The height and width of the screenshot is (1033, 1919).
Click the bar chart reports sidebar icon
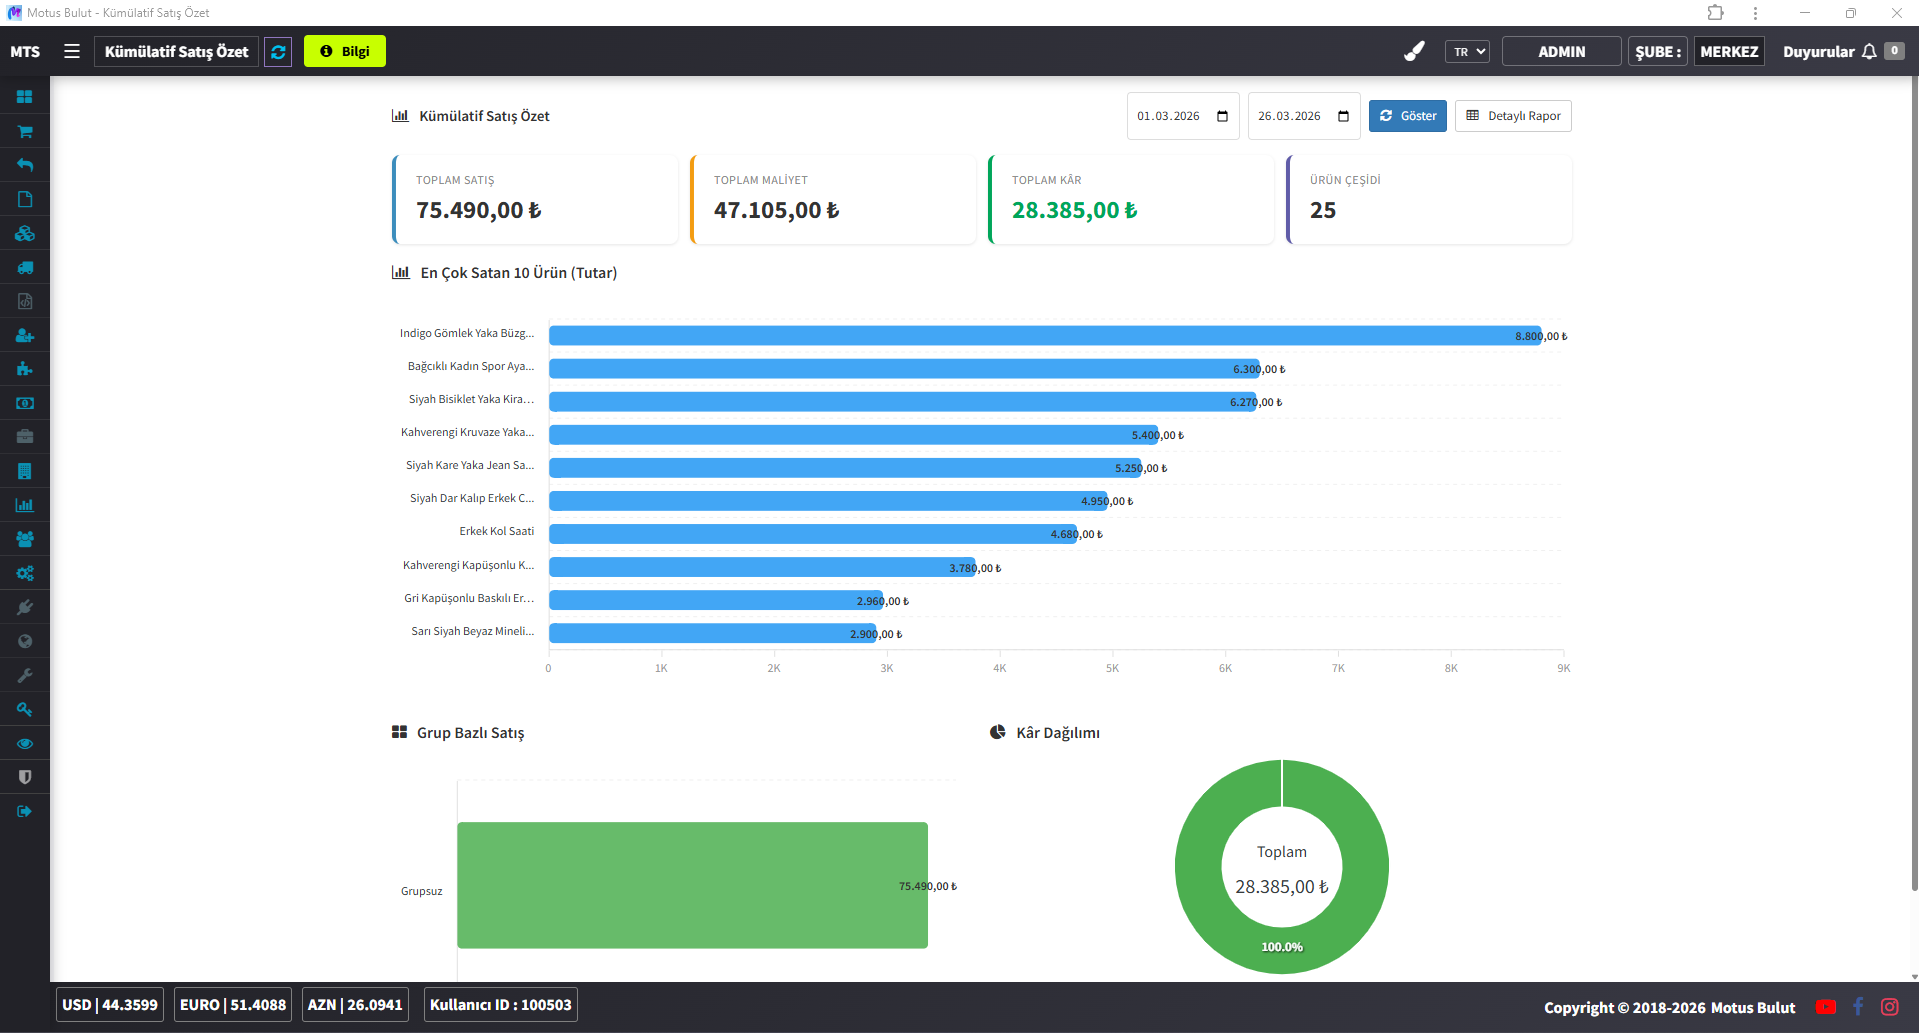click(x=25, y=505)
